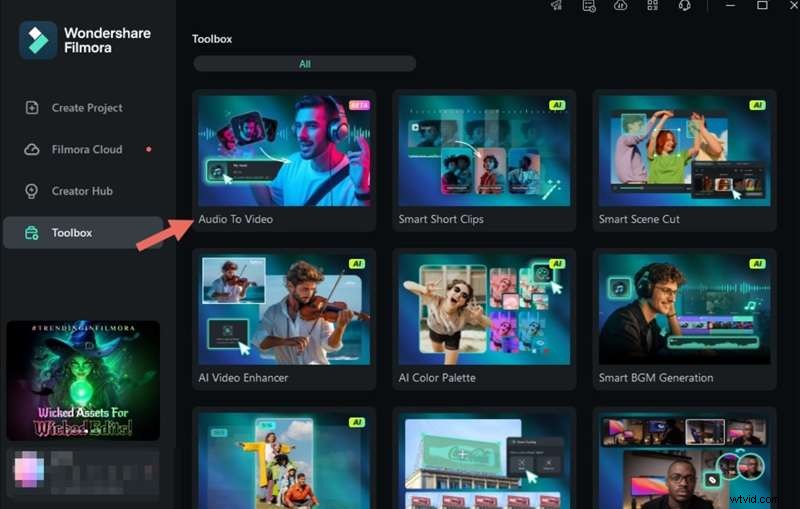This screenshot has width=800, height=509.
Task: Click the AI badge on Smart Scene Cut
Action: point(757,105)
